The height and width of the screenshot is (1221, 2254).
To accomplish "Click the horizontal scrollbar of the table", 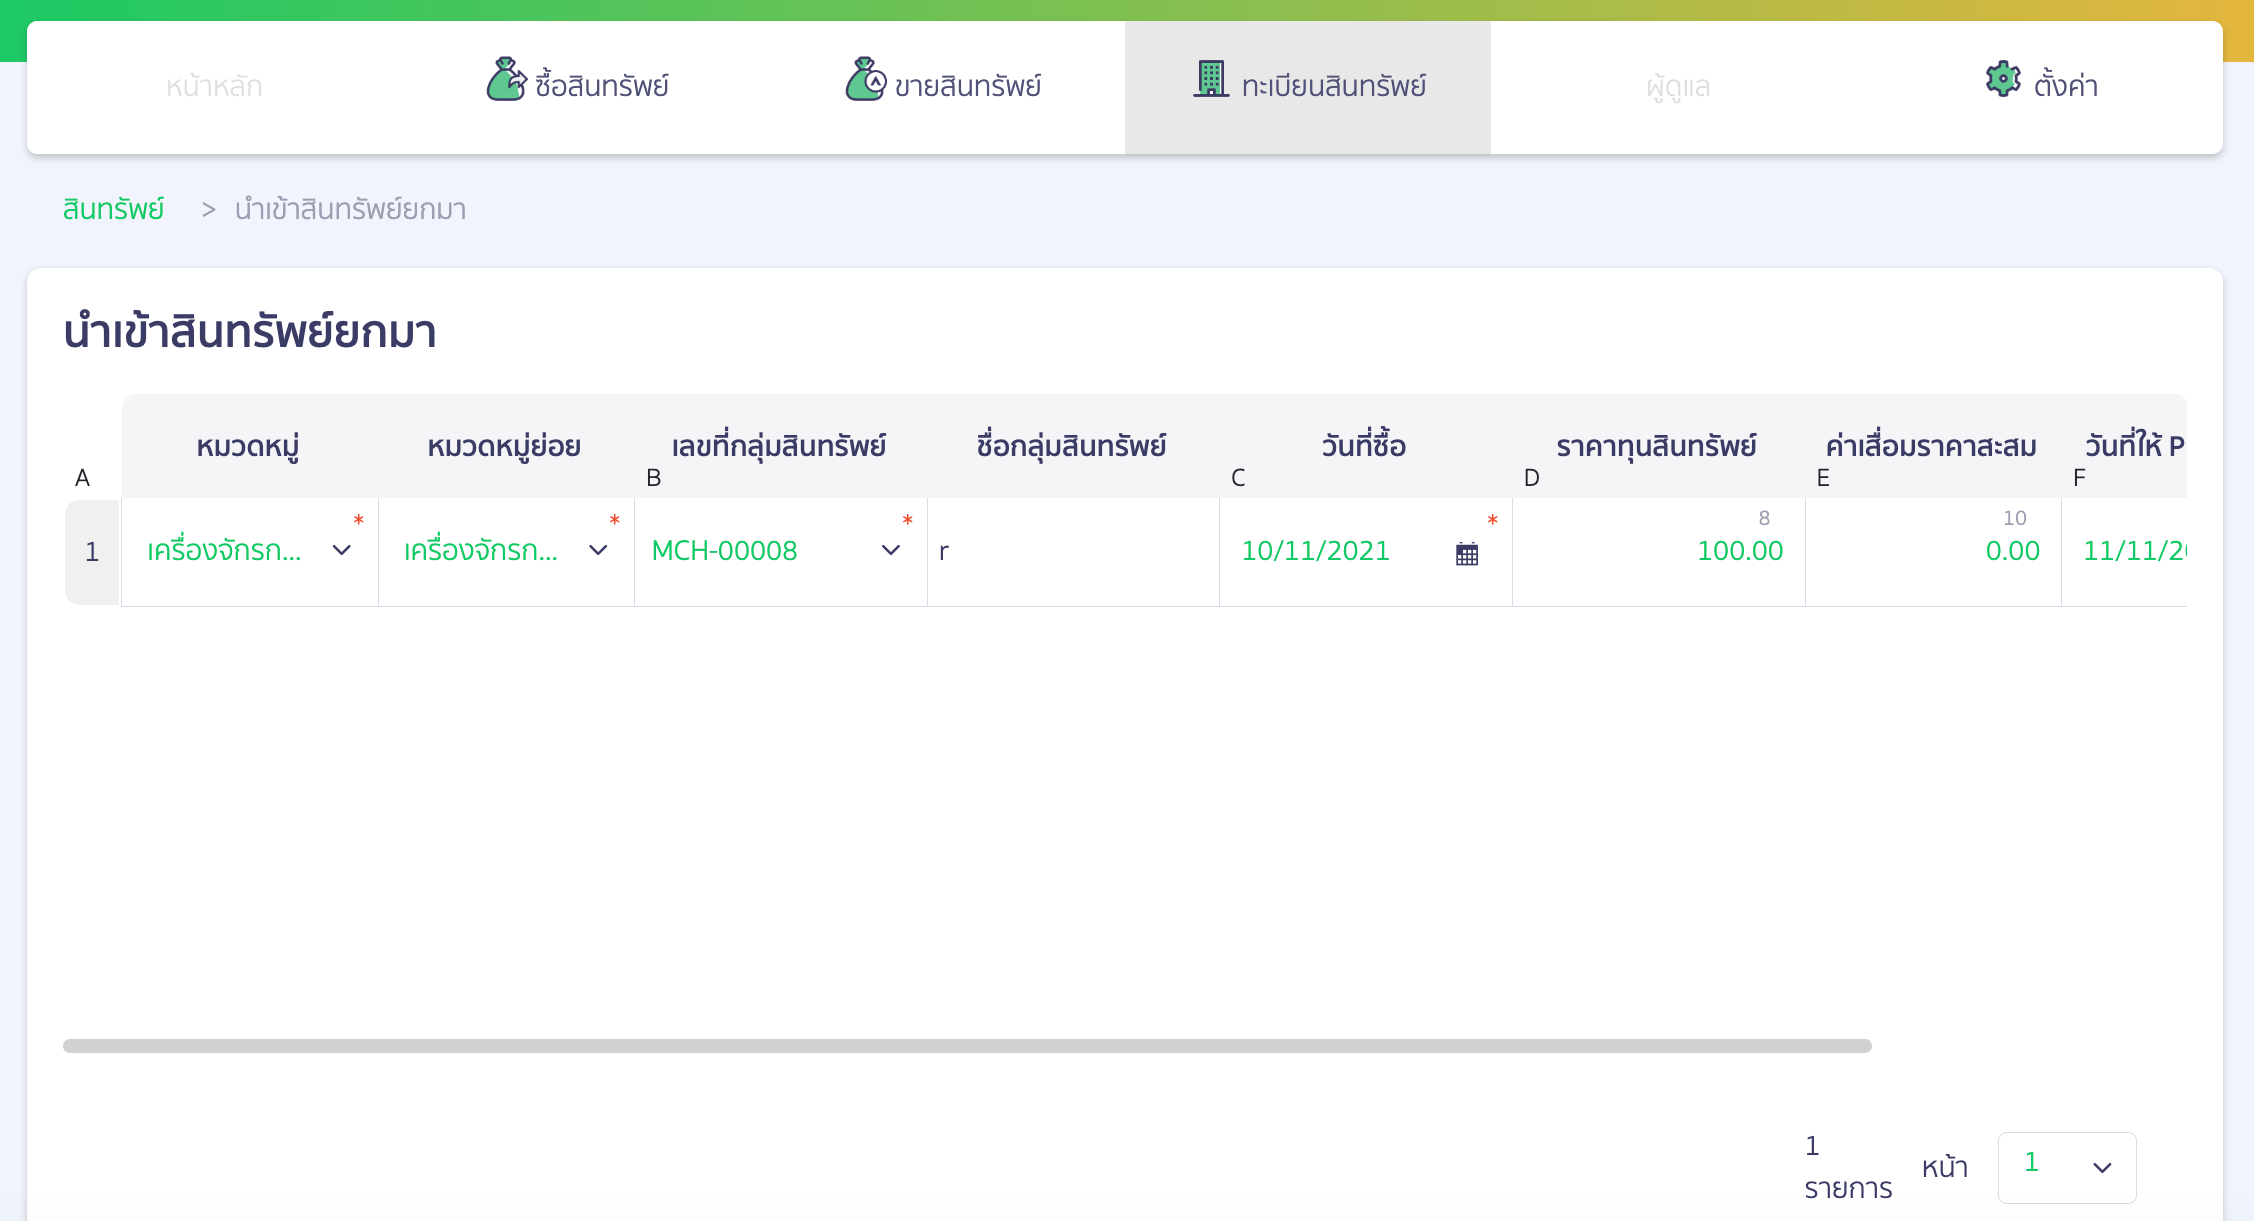I will click(x=967, y=1046).
